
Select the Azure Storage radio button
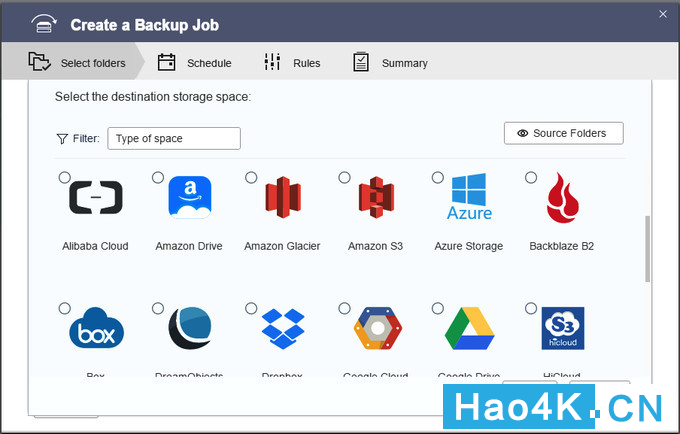[x=438, y=177]
